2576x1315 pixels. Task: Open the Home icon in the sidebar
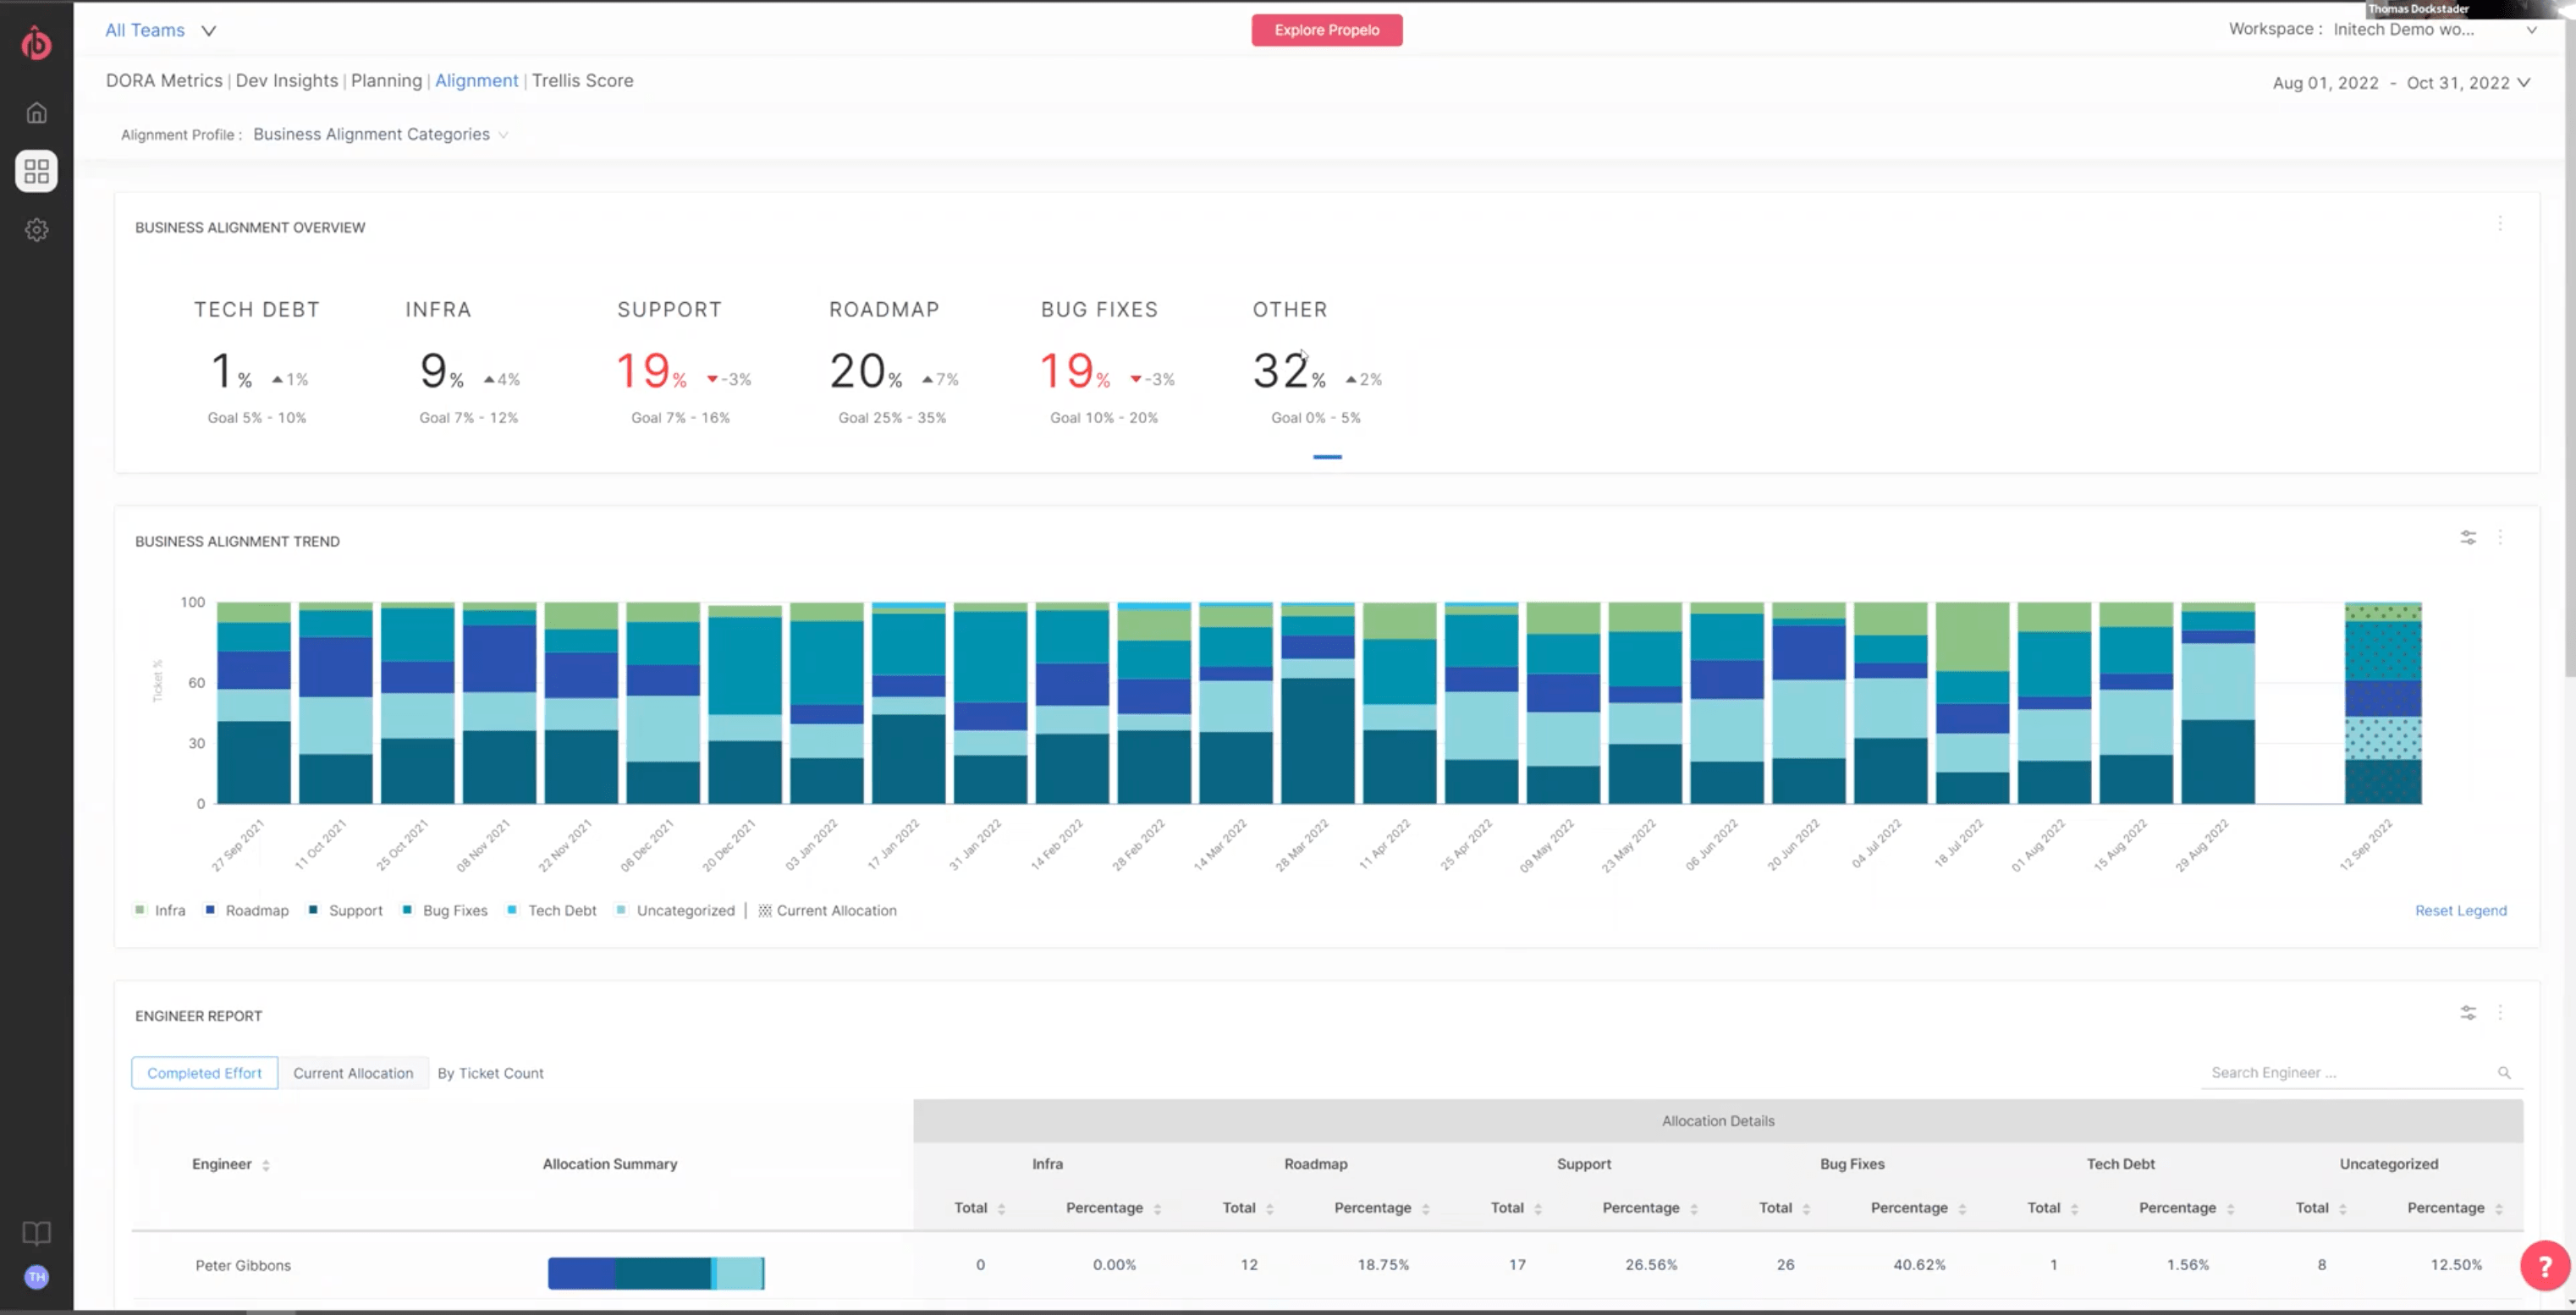36,112
